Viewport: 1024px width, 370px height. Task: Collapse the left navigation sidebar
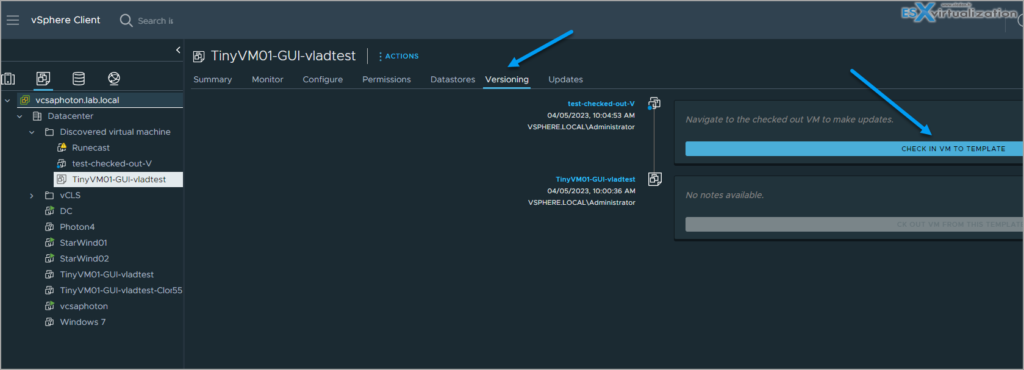178,50
